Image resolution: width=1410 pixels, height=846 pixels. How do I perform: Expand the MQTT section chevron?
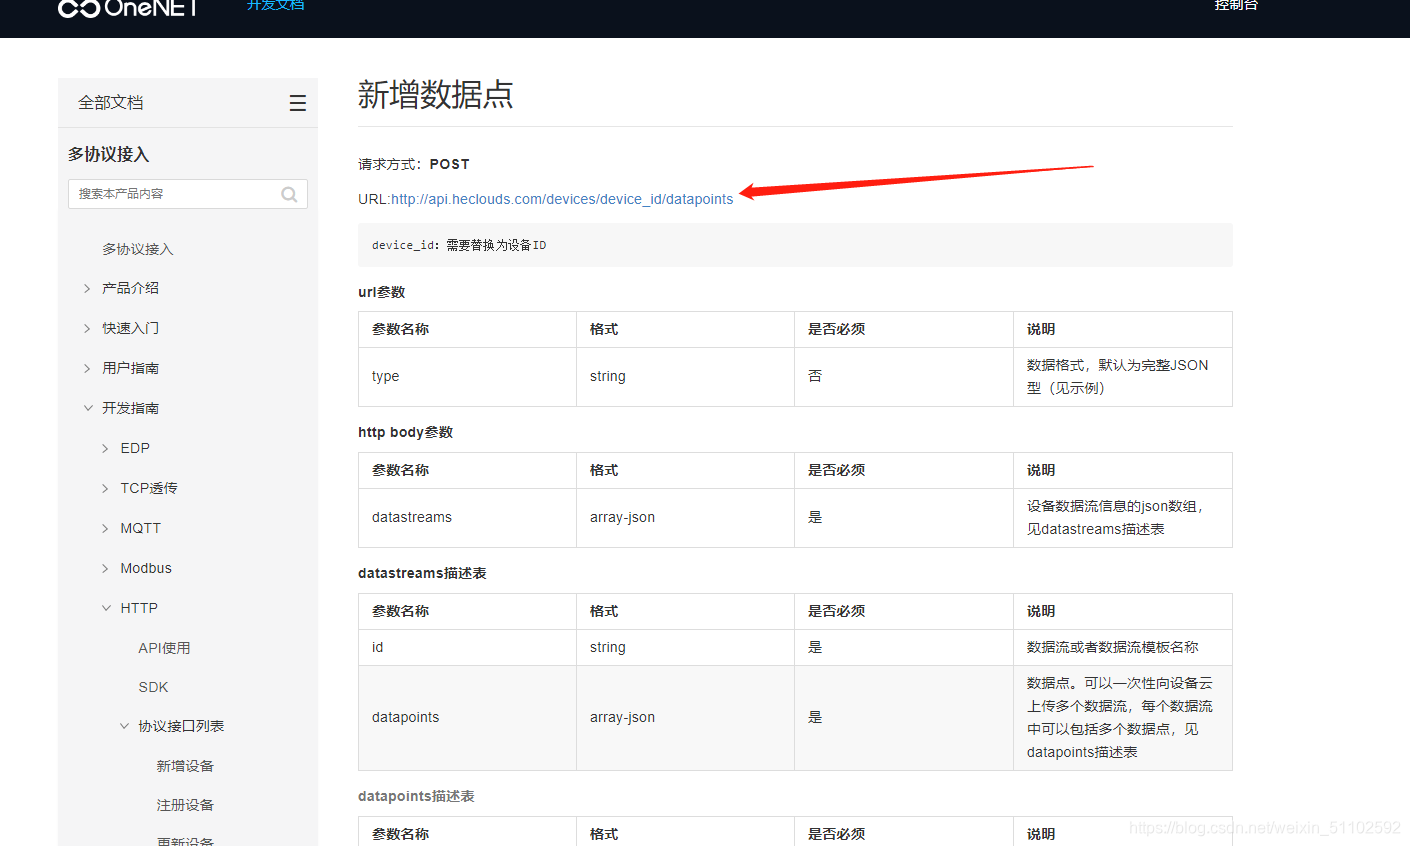105,528
